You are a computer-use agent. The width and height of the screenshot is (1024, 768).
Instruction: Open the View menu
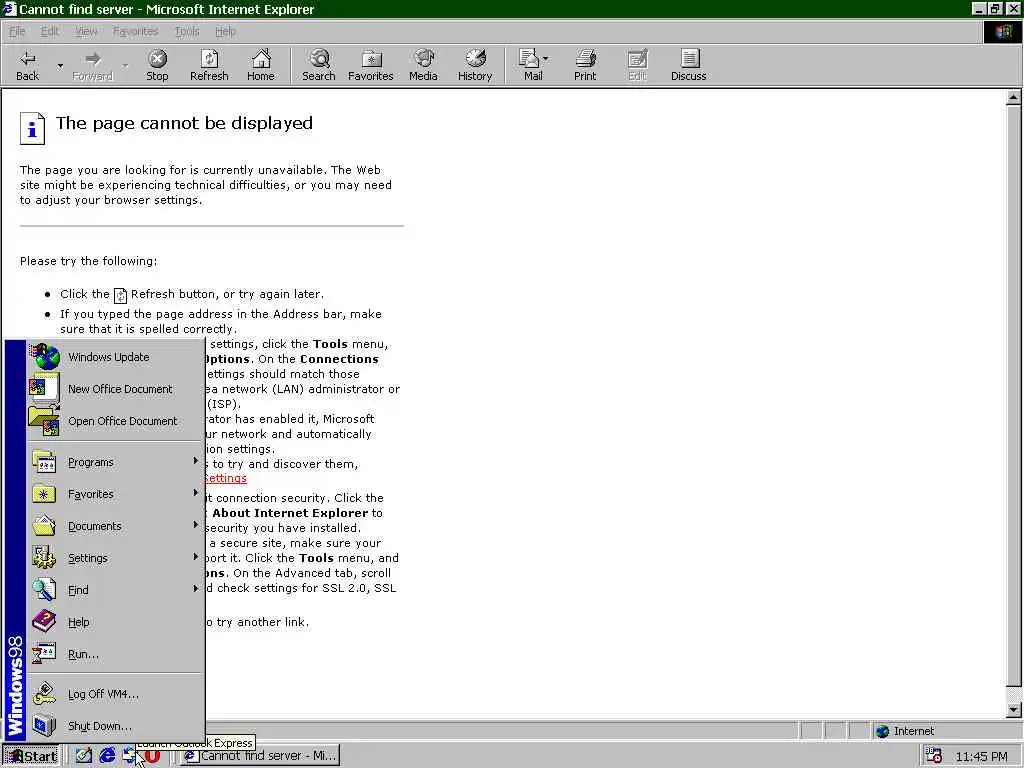(x=86, y=31)
